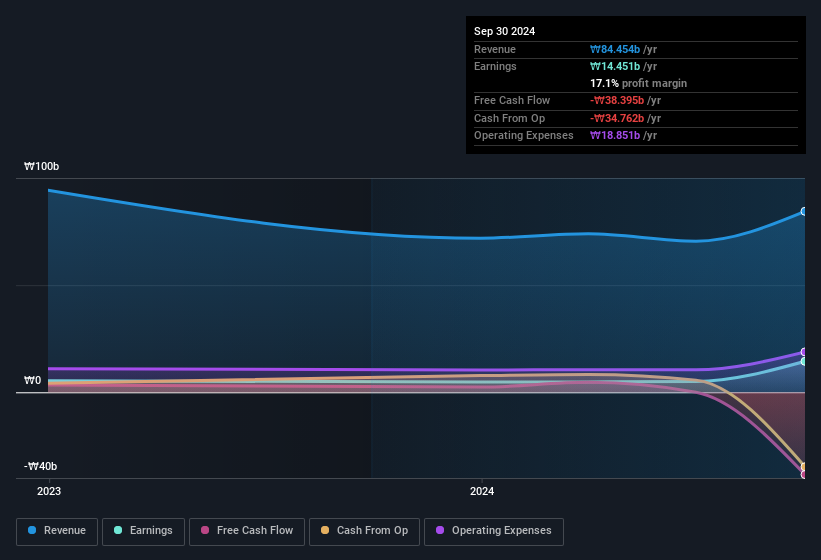The width and height of the screenshot is (821, 560).
Task: Click the ₩100b y-axis label
Action: (x=42, y=166)
